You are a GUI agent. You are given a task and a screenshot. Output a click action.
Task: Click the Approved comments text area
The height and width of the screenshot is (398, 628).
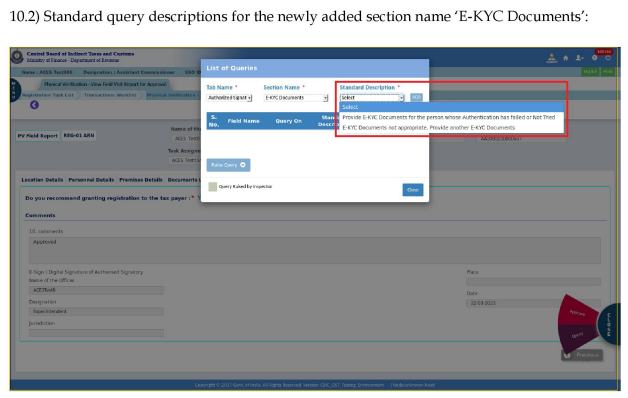(x=314, y=250)
